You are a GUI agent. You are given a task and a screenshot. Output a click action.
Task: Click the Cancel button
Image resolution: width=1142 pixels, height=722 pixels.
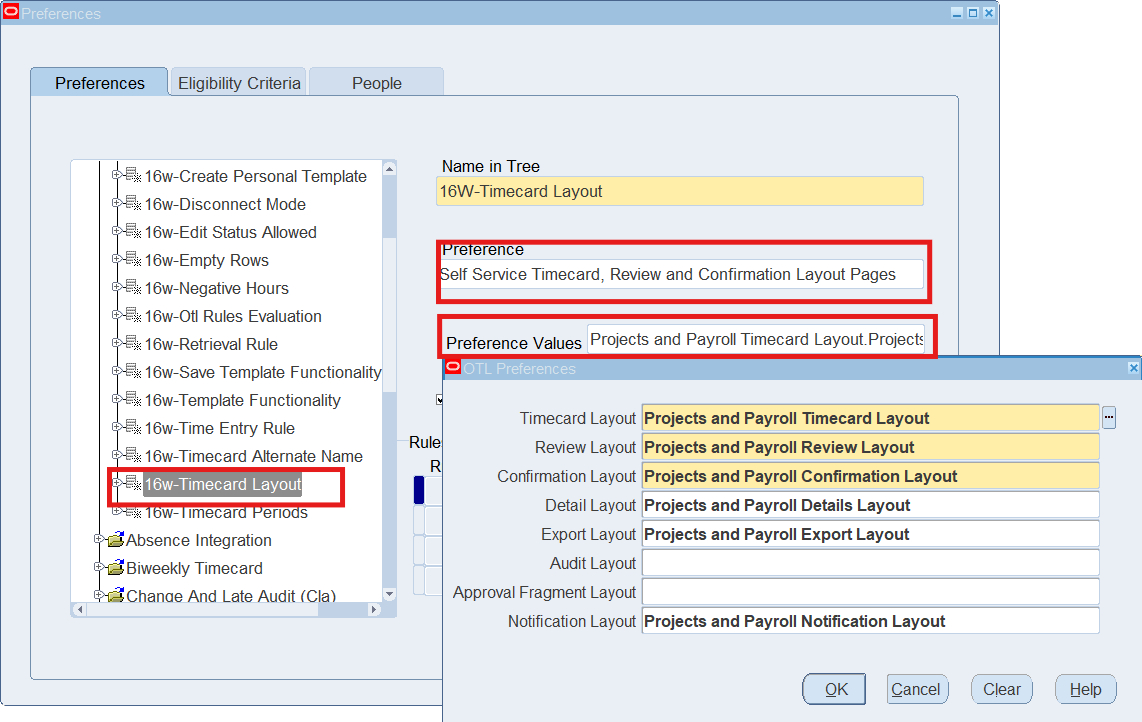click(x=916, y=689)
